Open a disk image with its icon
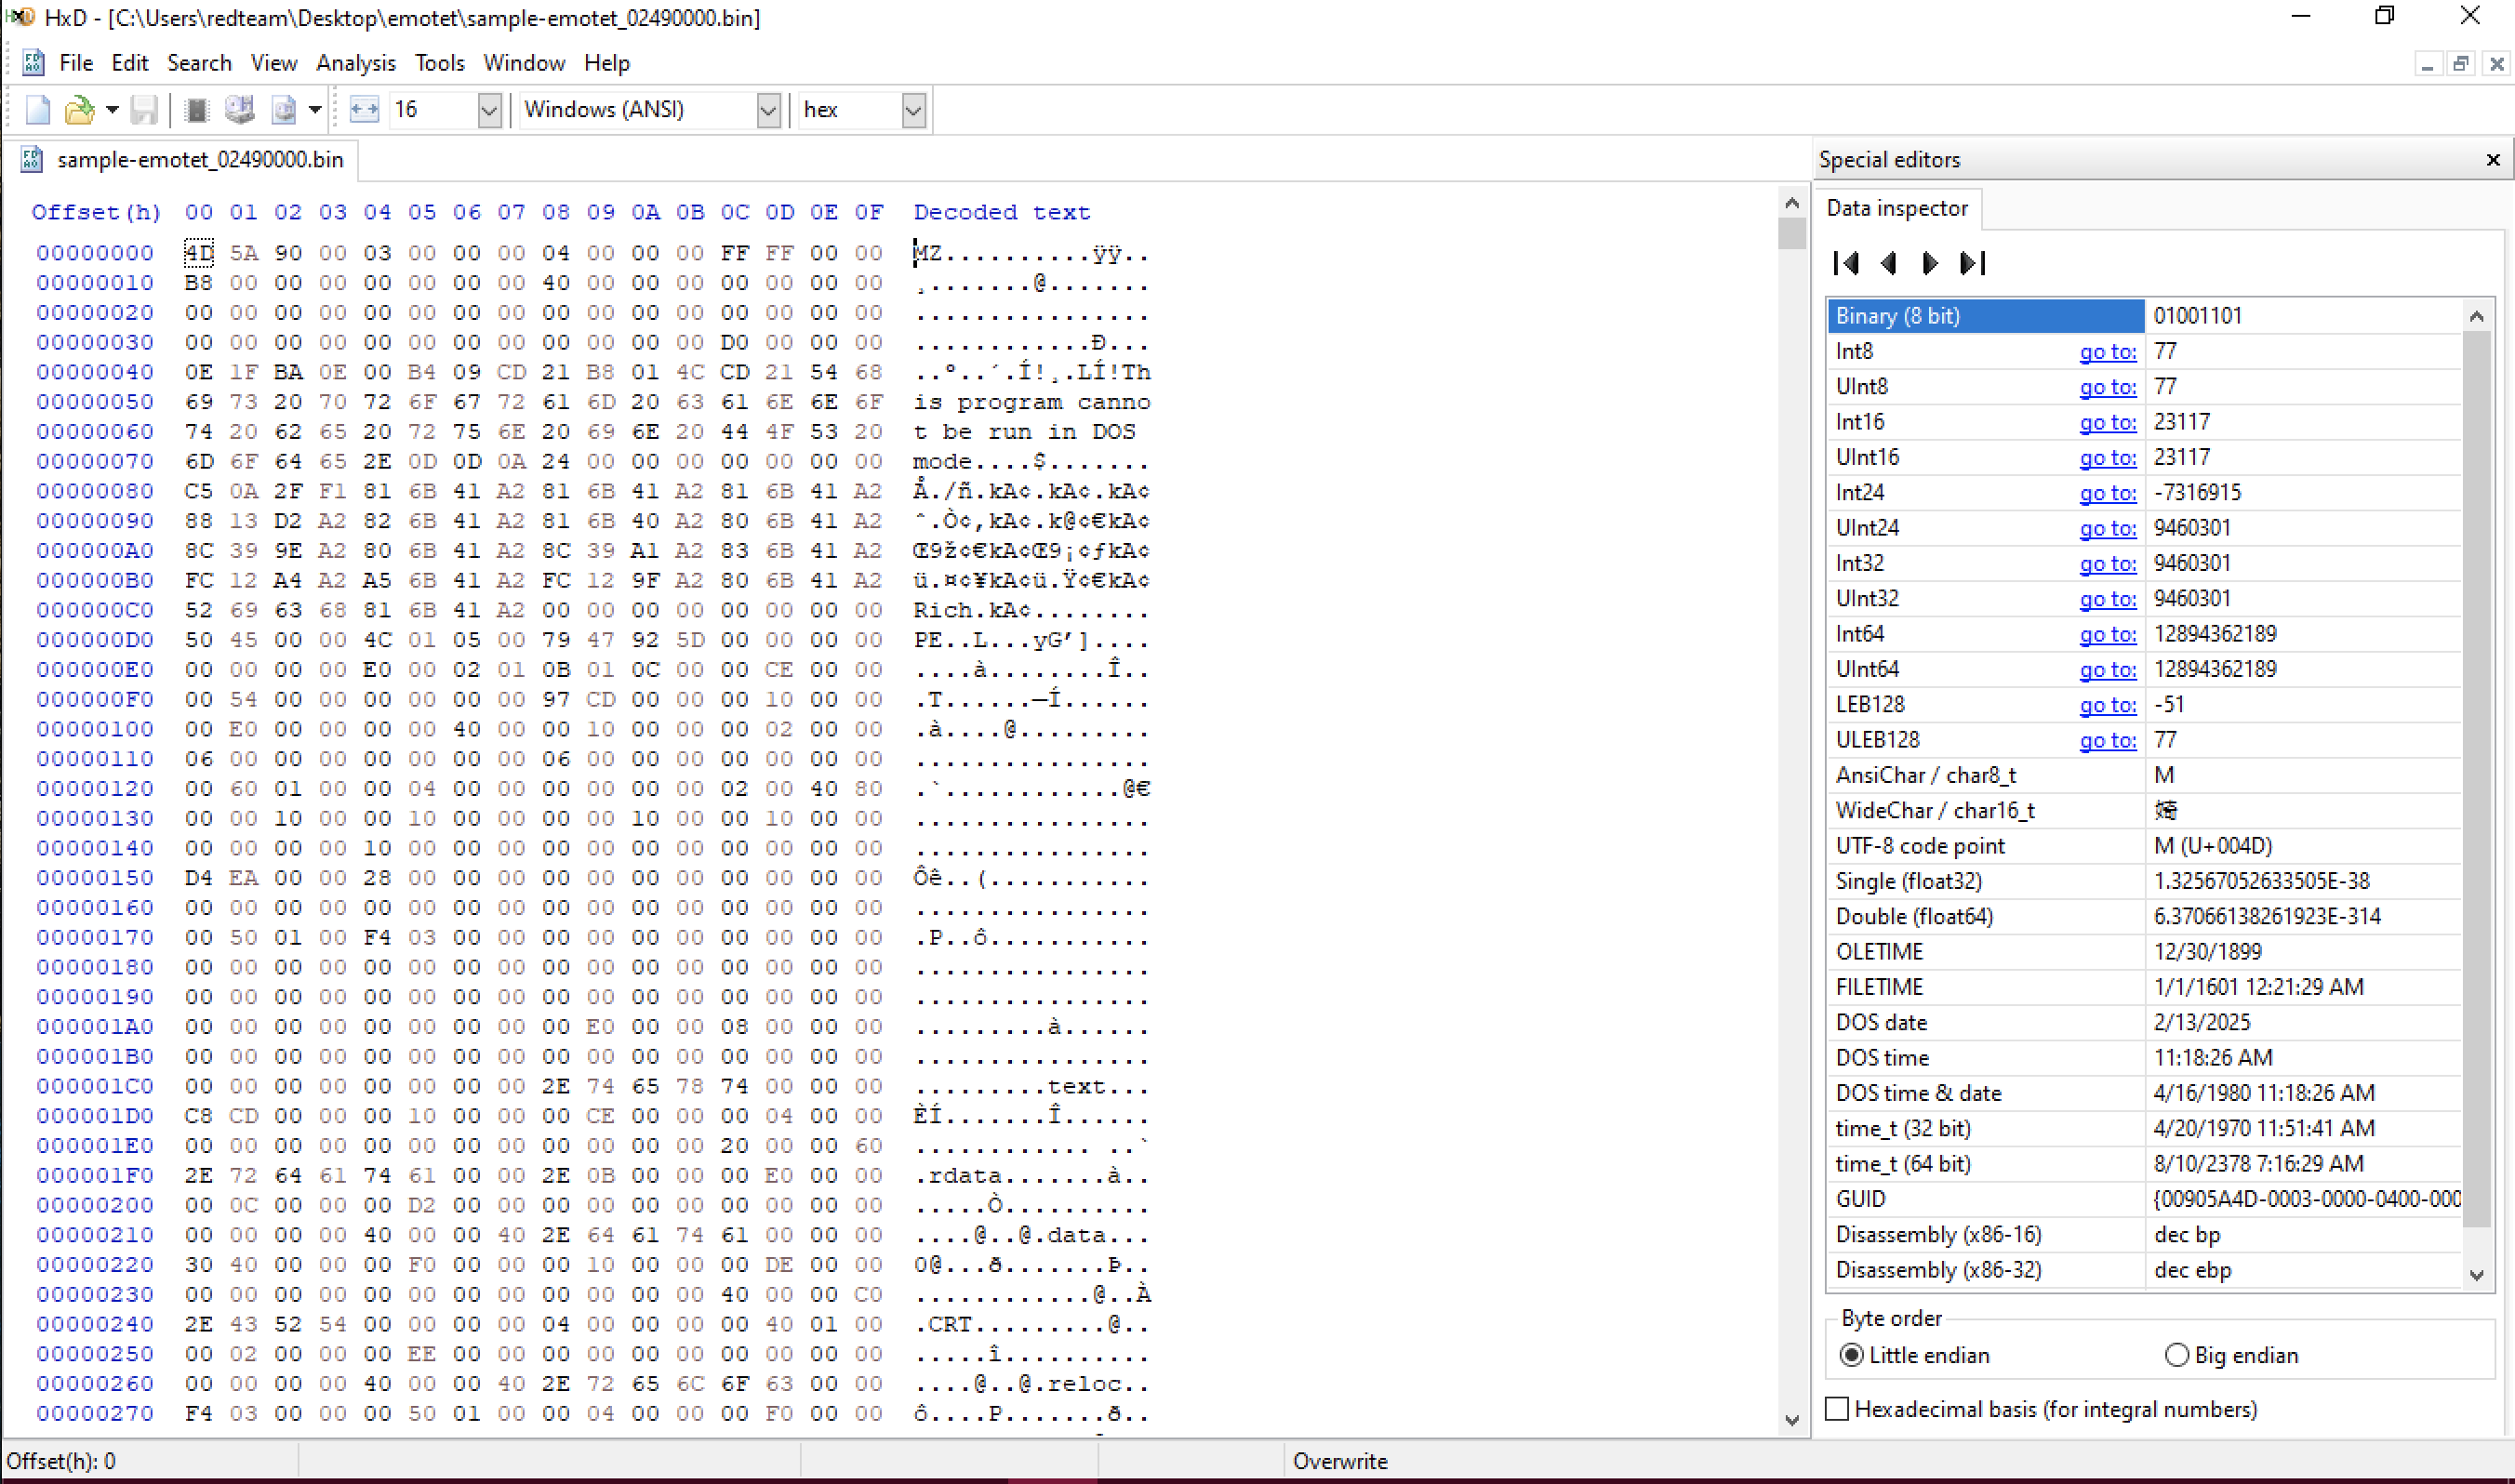 (x=284, y=110)
